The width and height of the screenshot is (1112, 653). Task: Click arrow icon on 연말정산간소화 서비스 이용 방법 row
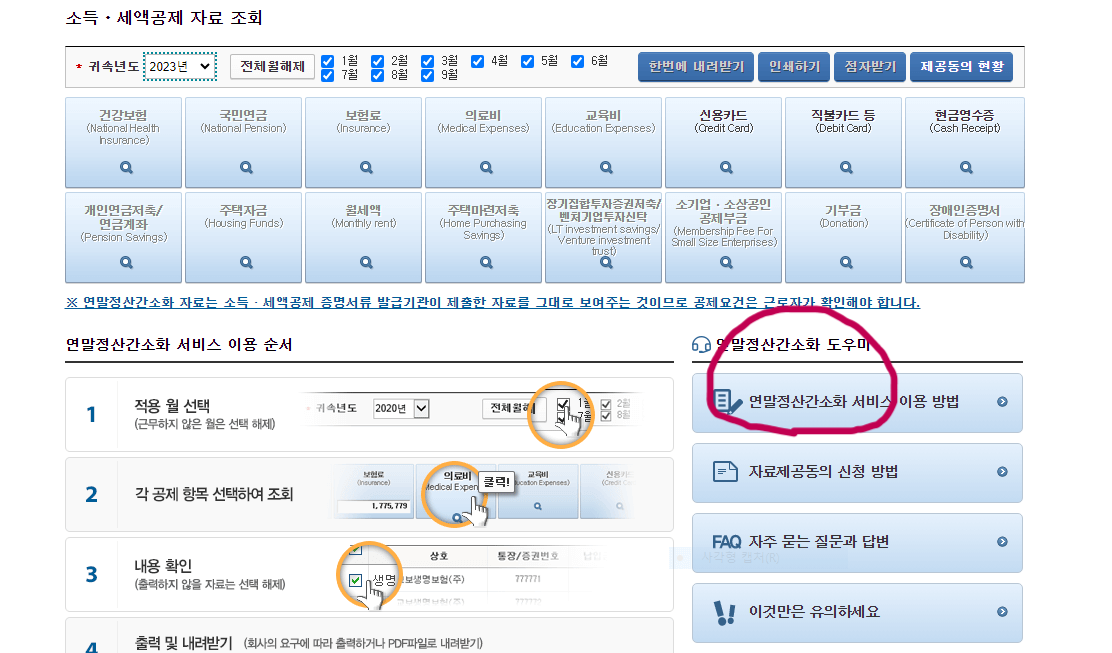pos(1002,402)
